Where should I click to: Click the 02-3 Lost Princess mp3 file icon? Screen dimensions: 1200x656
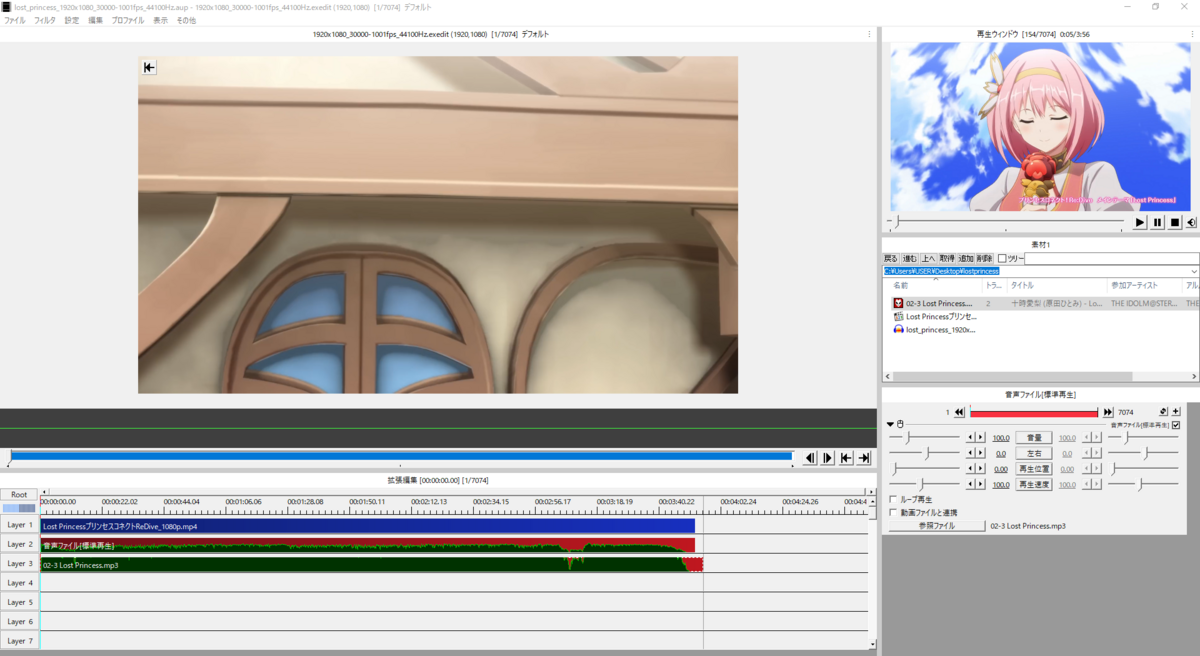tap(898, 303)
